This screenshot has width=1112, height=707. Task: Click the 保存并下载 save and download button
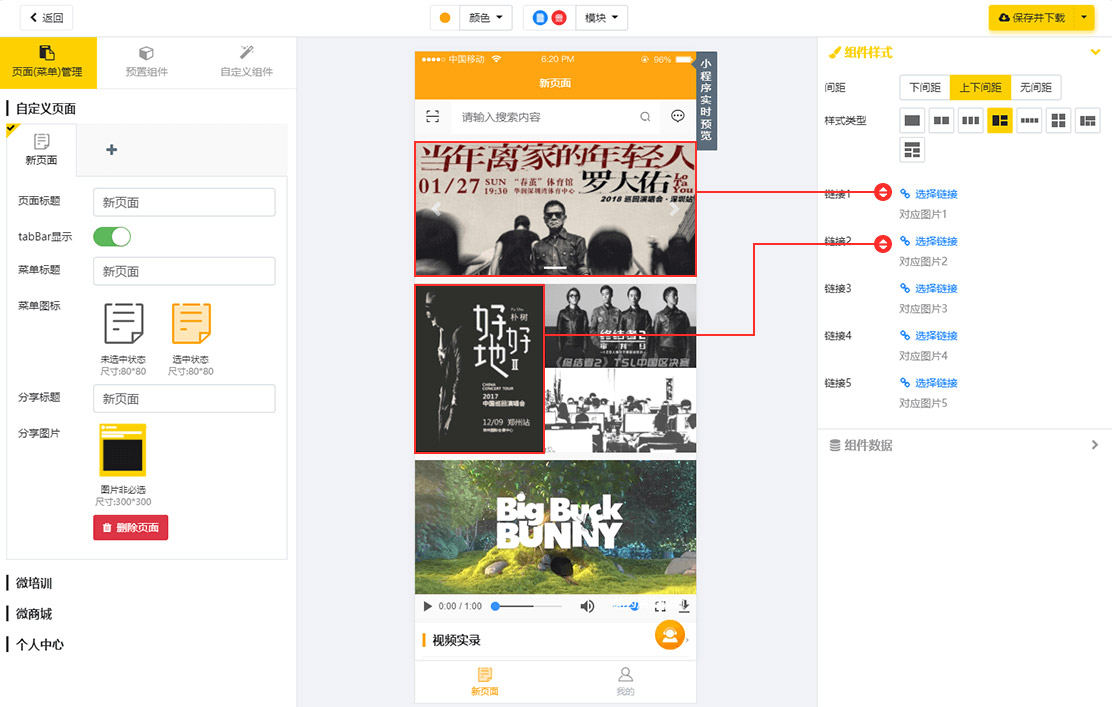pos(1032,18)
